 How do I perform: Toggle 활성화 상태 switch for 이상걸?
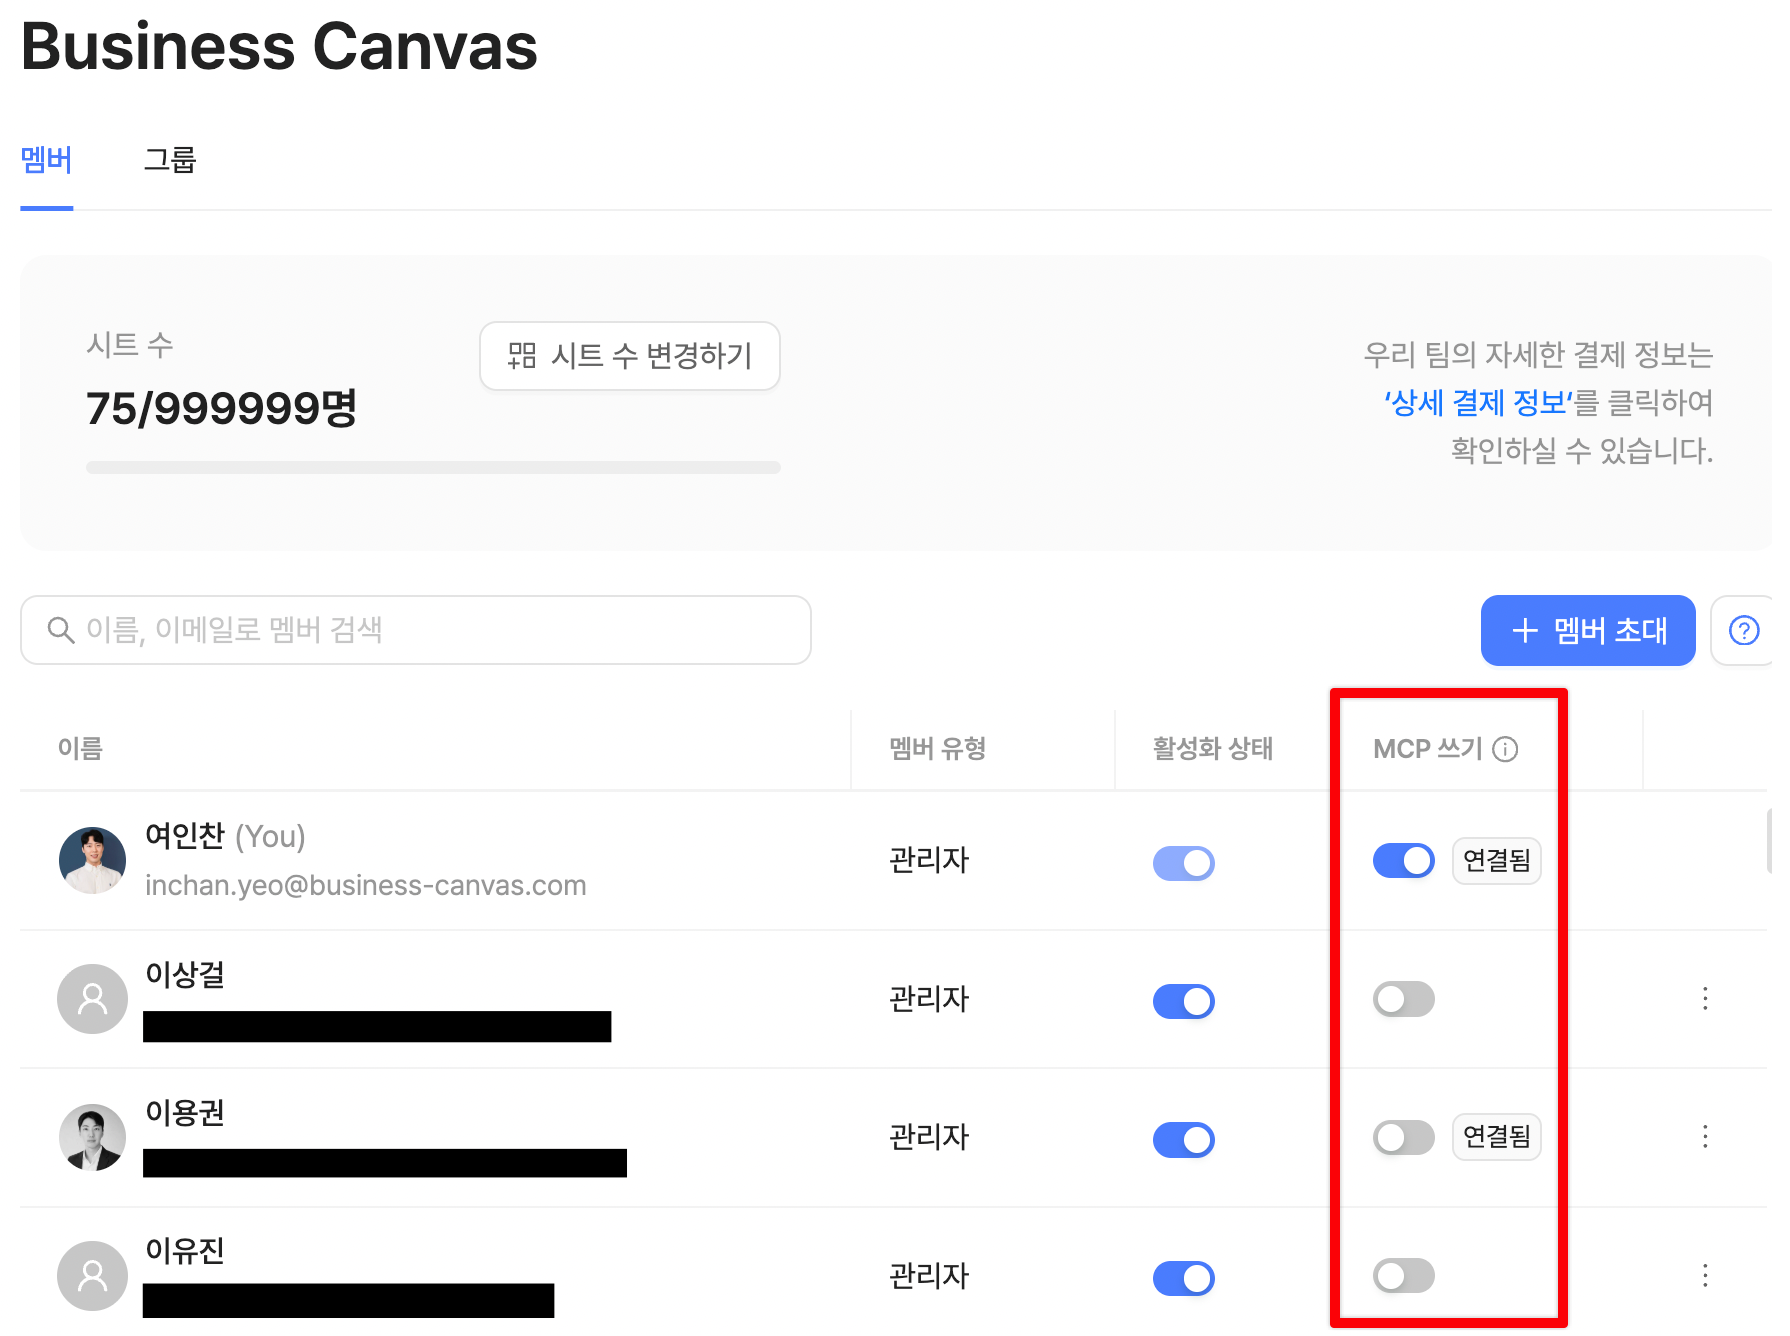[1184, 1001]
